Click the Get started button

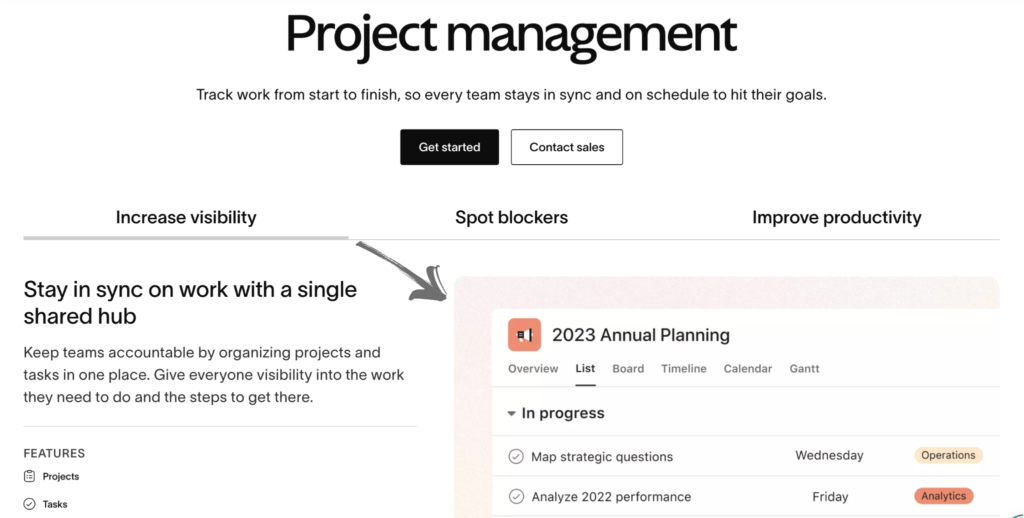coord(449,147)
